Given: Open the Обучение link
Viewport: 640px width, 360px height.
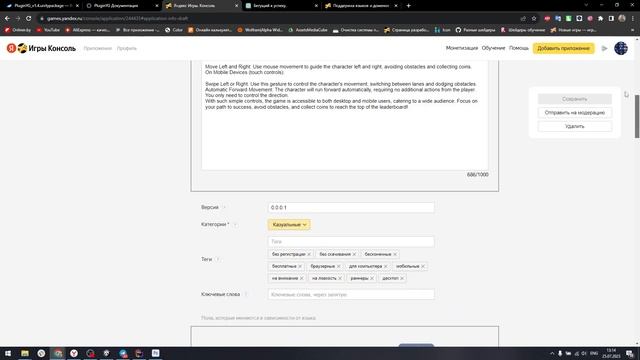Looking at the screenshot, I should pyautogui.click(x=493, y=48).
